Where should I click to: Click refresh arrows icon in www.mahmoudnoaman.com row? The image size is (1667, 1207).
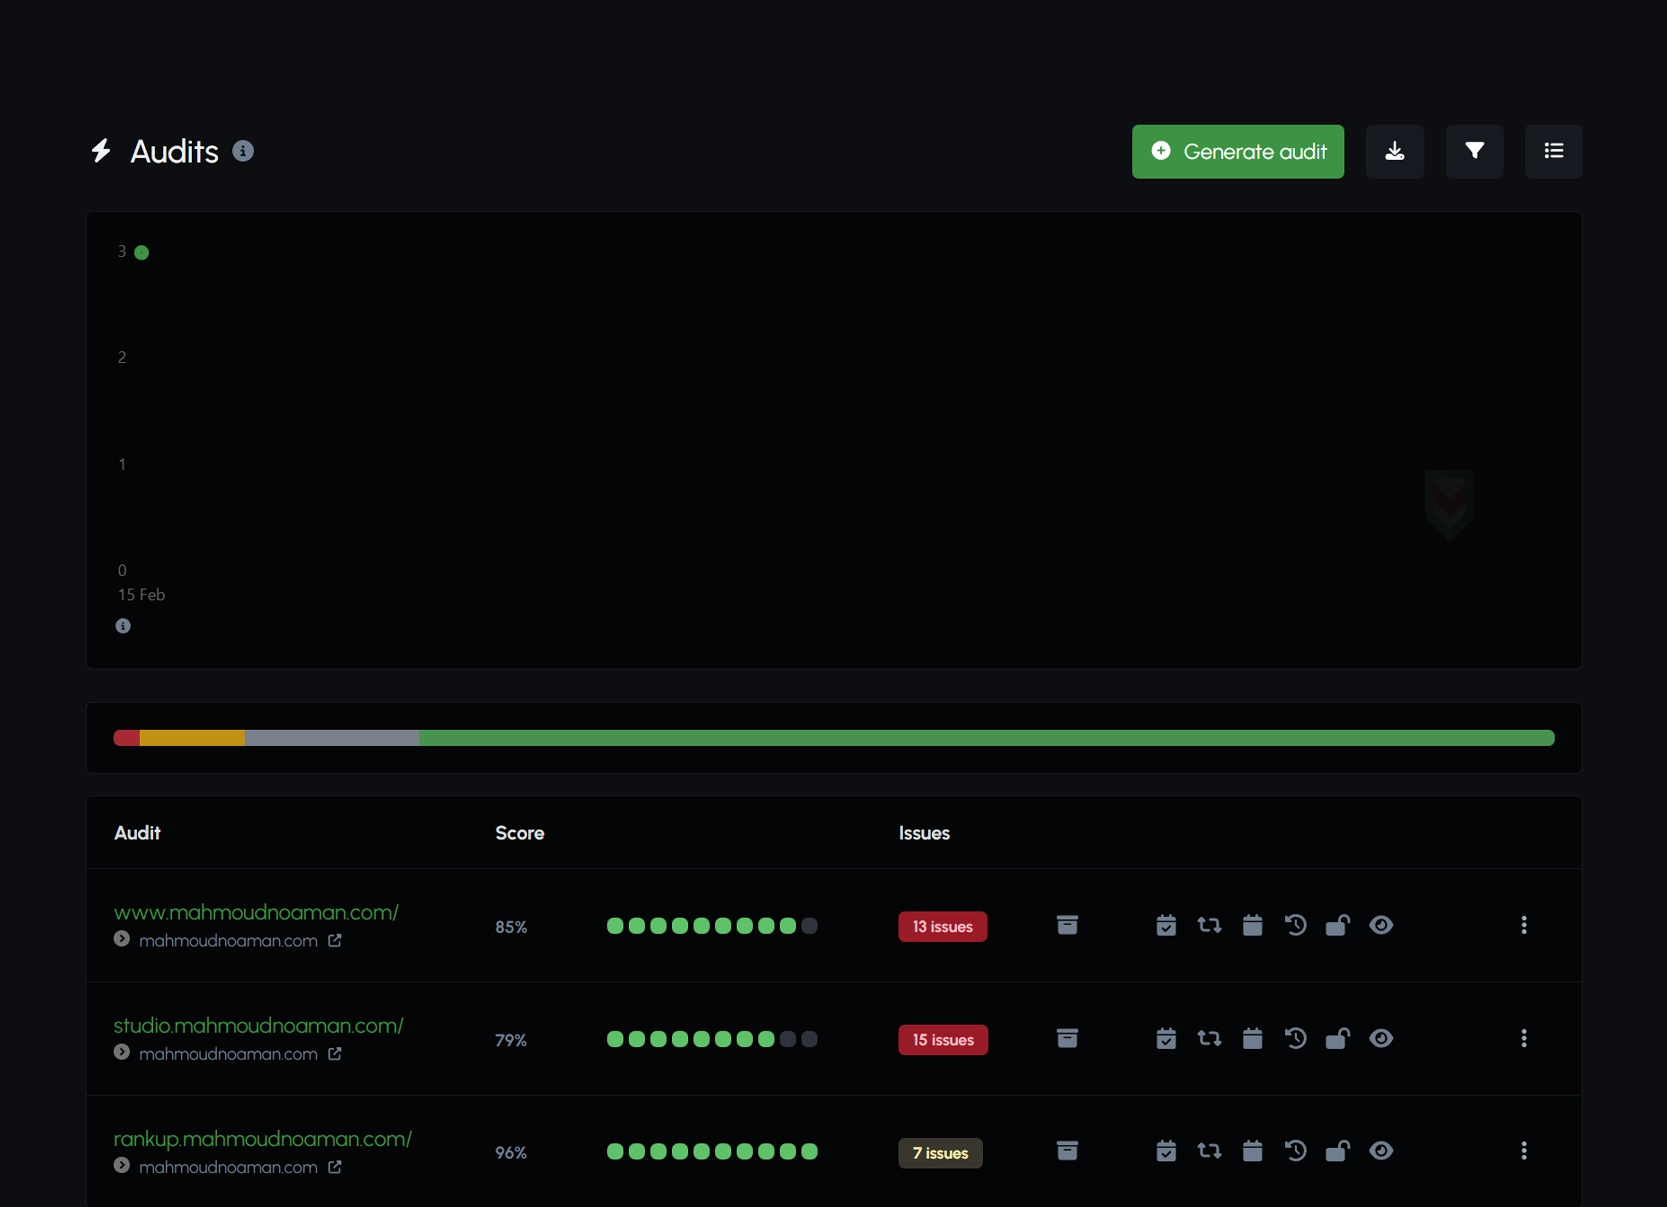1209,925
